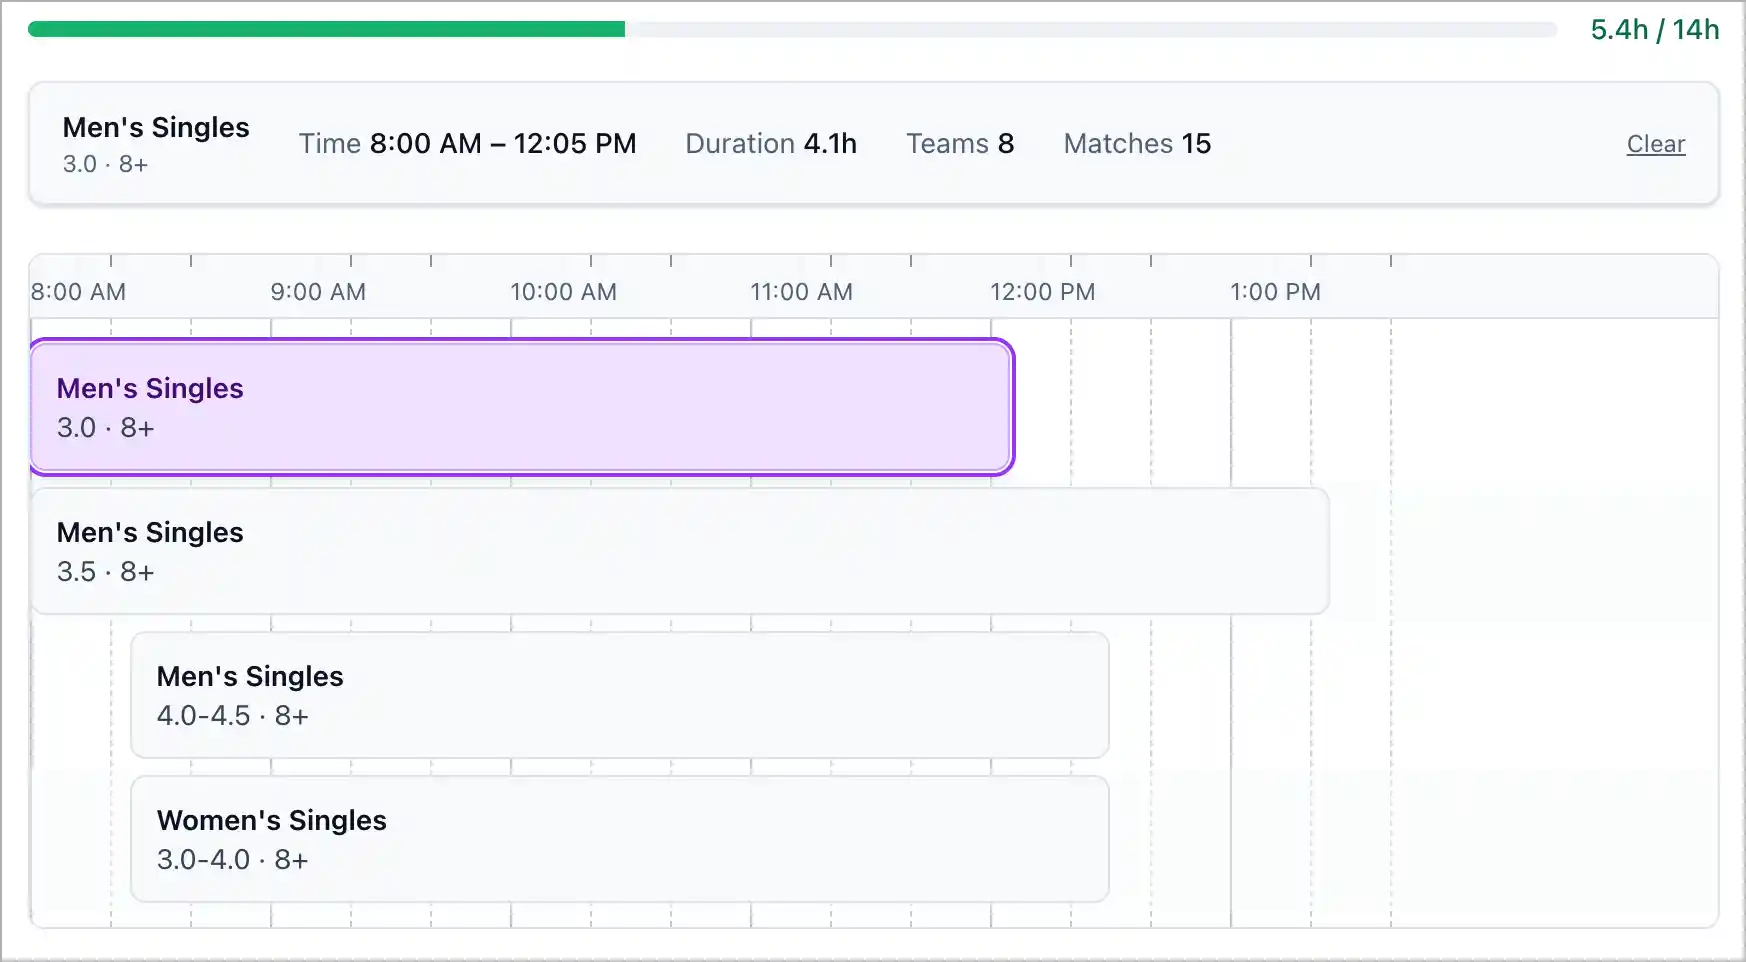Click the Duration 4.1h value
Image resolution: width=1746 pixels, height=962 pixels.
[771, 144]
